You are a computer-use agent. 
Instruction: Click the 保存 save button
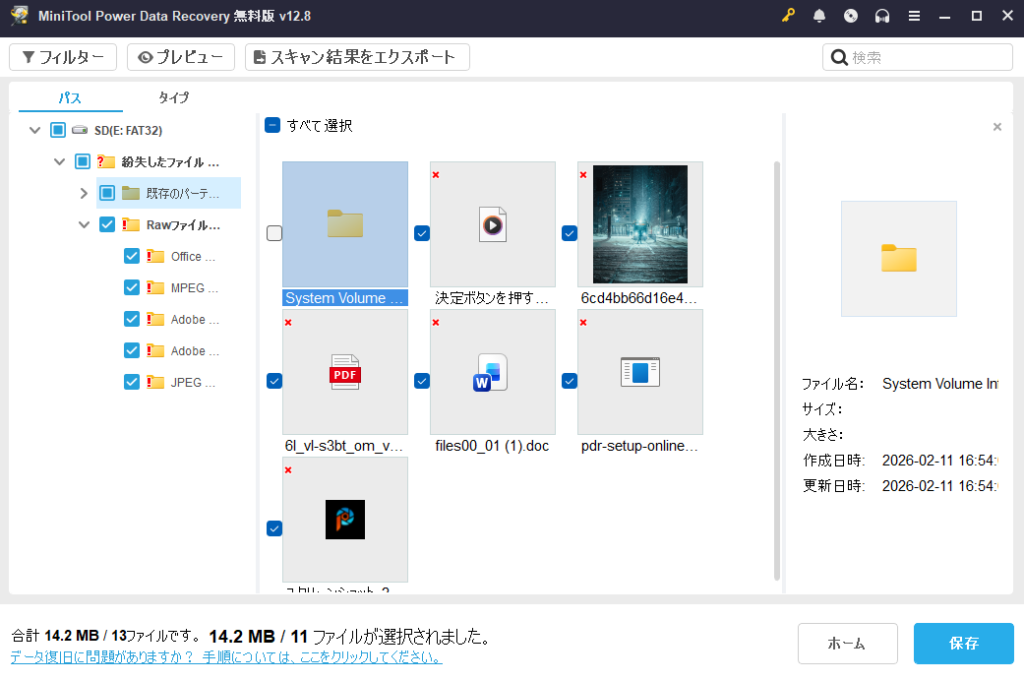click(x=963, y=644)
